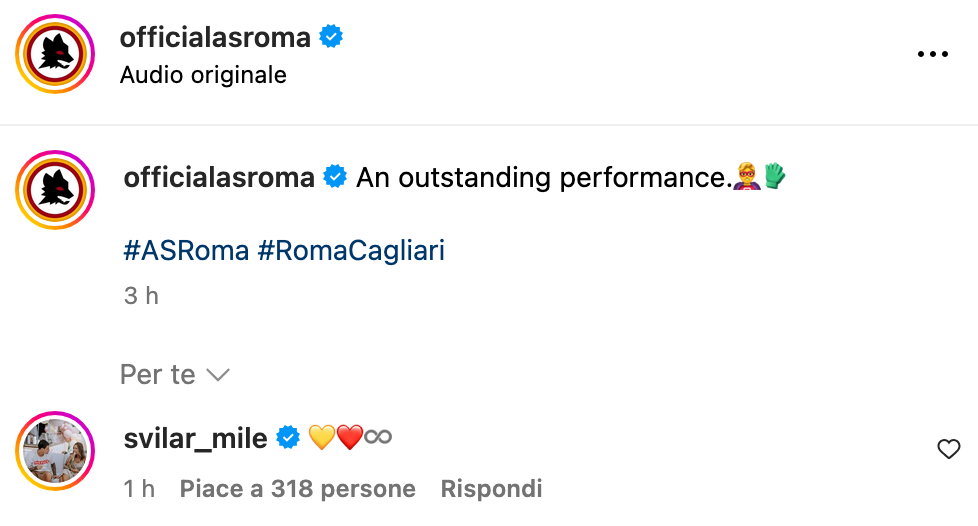
Task: Click the "3 h" post timestamp
Action: coord(141,296)
